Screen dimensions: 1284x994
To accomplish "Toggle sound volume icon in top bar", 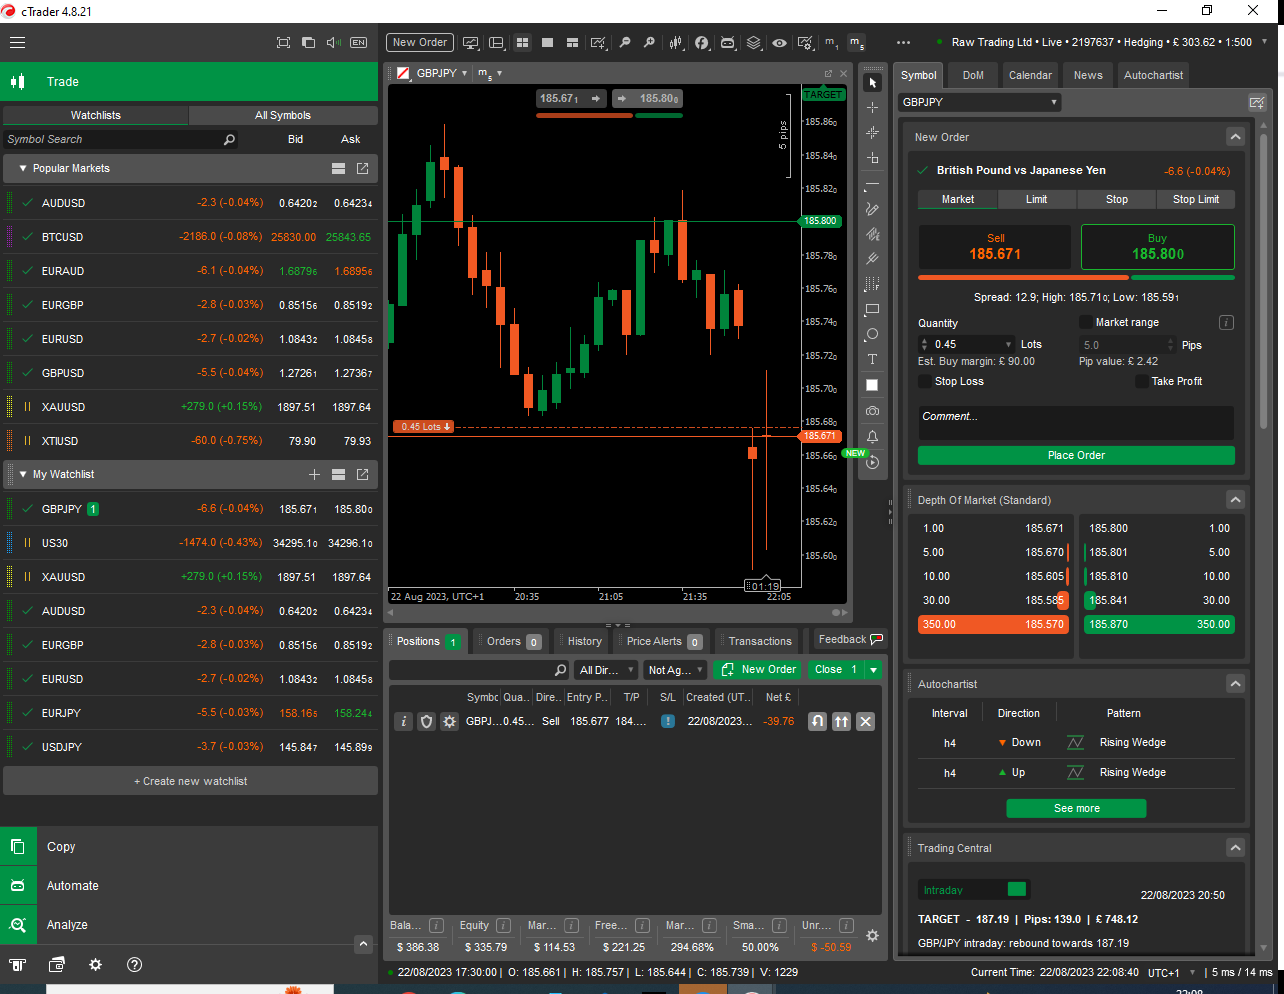I will [334, 42].
